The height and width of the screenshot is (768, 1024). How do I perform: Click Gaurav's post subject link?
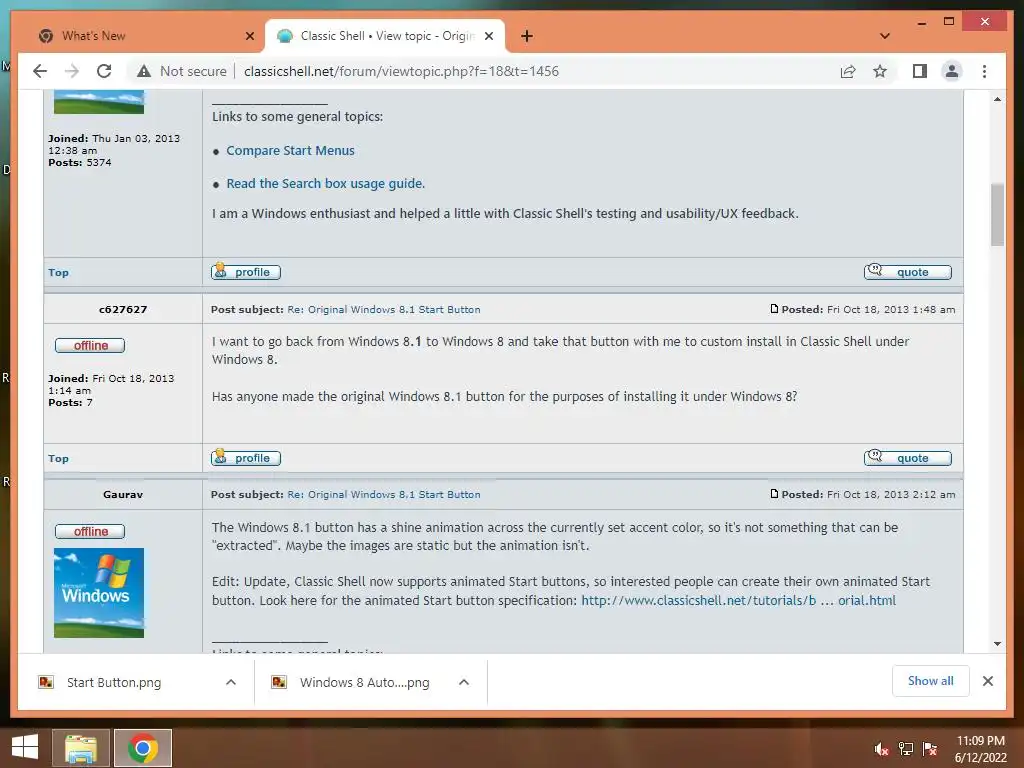[x=384, y=494]
